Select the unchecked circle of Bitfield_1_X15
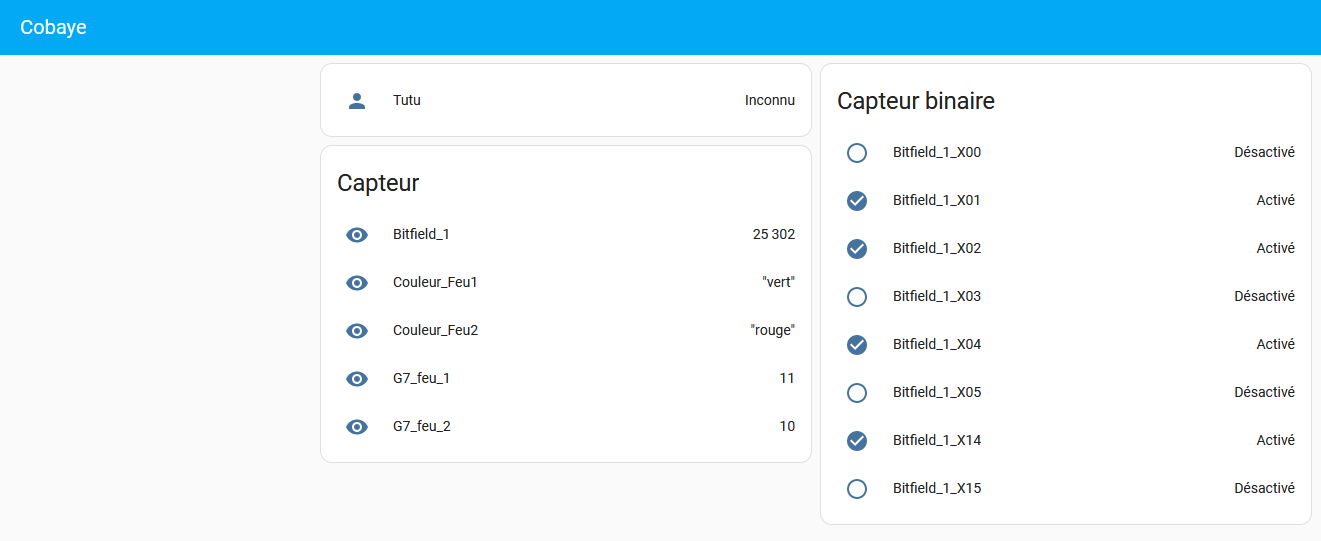Viewport: 1321px width, 541px height. tap(857, 489)
